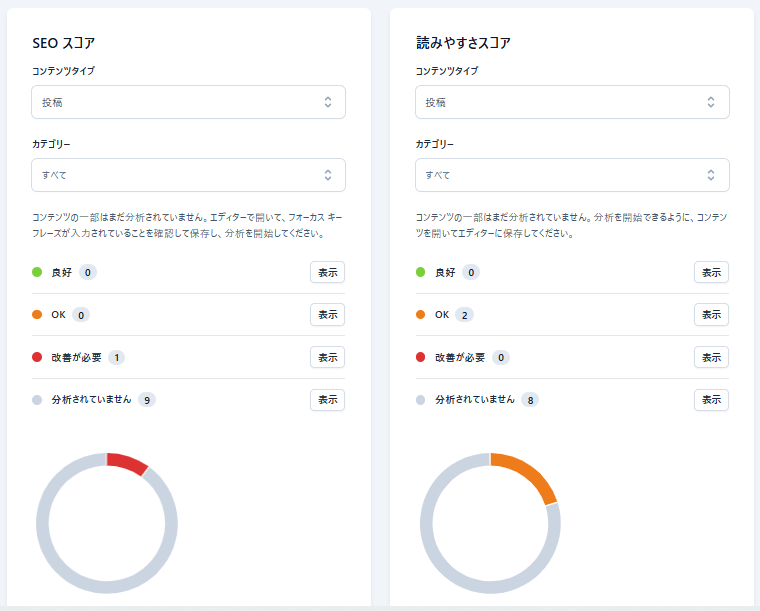The width and height of the screenshot is (760, 611).
Task: Click gray 分析されていません dot in readability
Action: tap(421, 400)
